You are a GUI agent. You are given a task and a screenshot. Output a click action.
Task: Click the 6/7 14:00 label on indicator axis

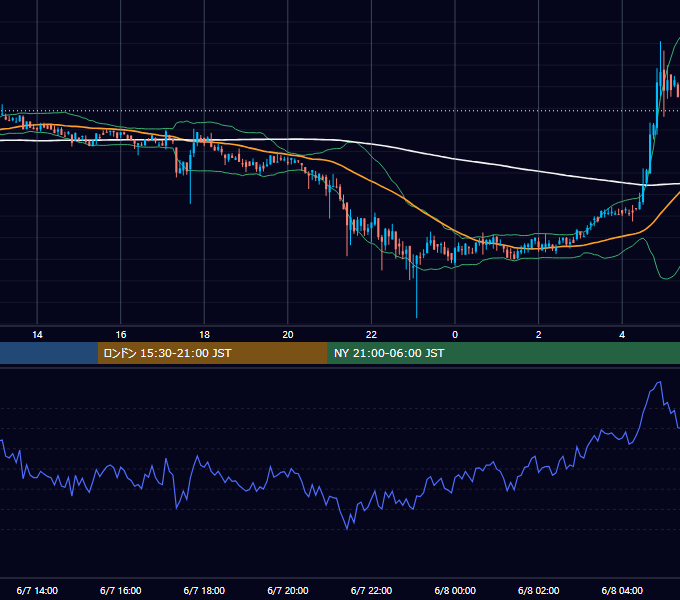point(37,590)
